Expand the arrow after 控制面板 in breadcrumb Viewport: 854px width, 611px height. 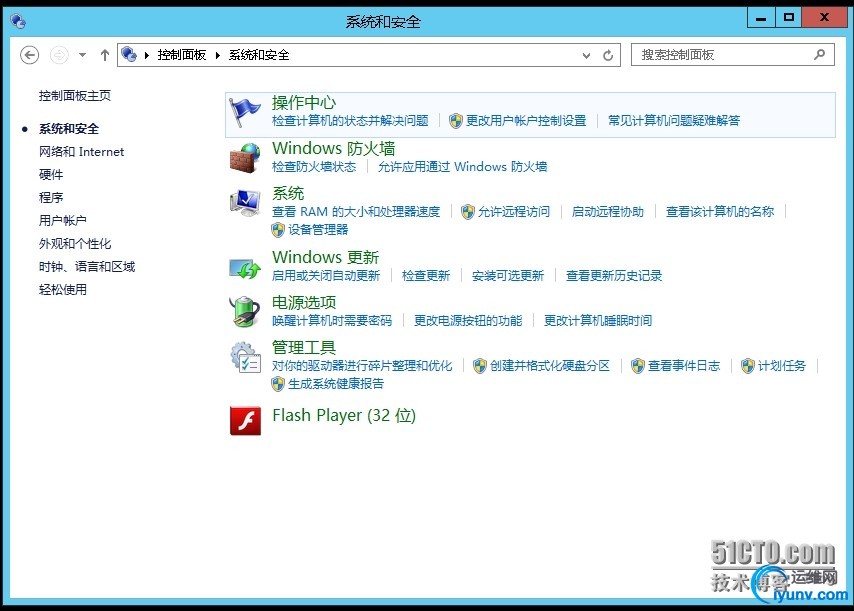[217, 55]
